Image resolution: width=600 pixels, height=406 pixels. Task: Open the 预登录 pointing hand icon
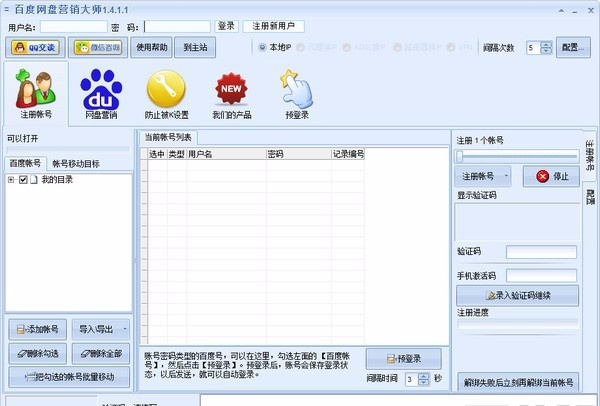(297, 94)
